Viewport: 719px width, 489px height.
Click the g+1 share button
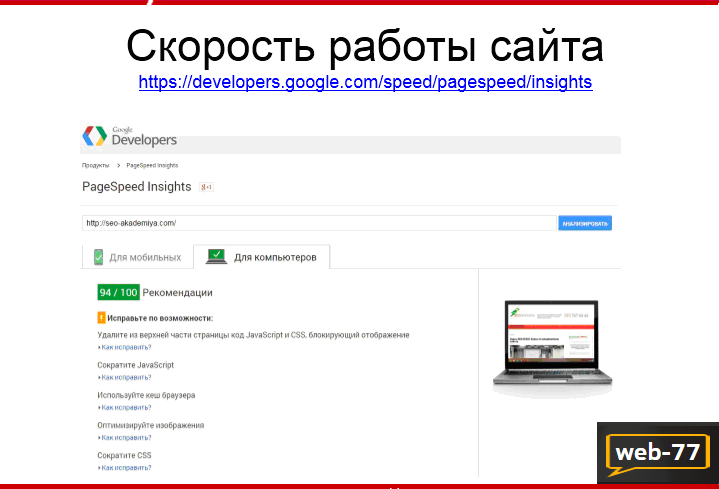(206, 187)
